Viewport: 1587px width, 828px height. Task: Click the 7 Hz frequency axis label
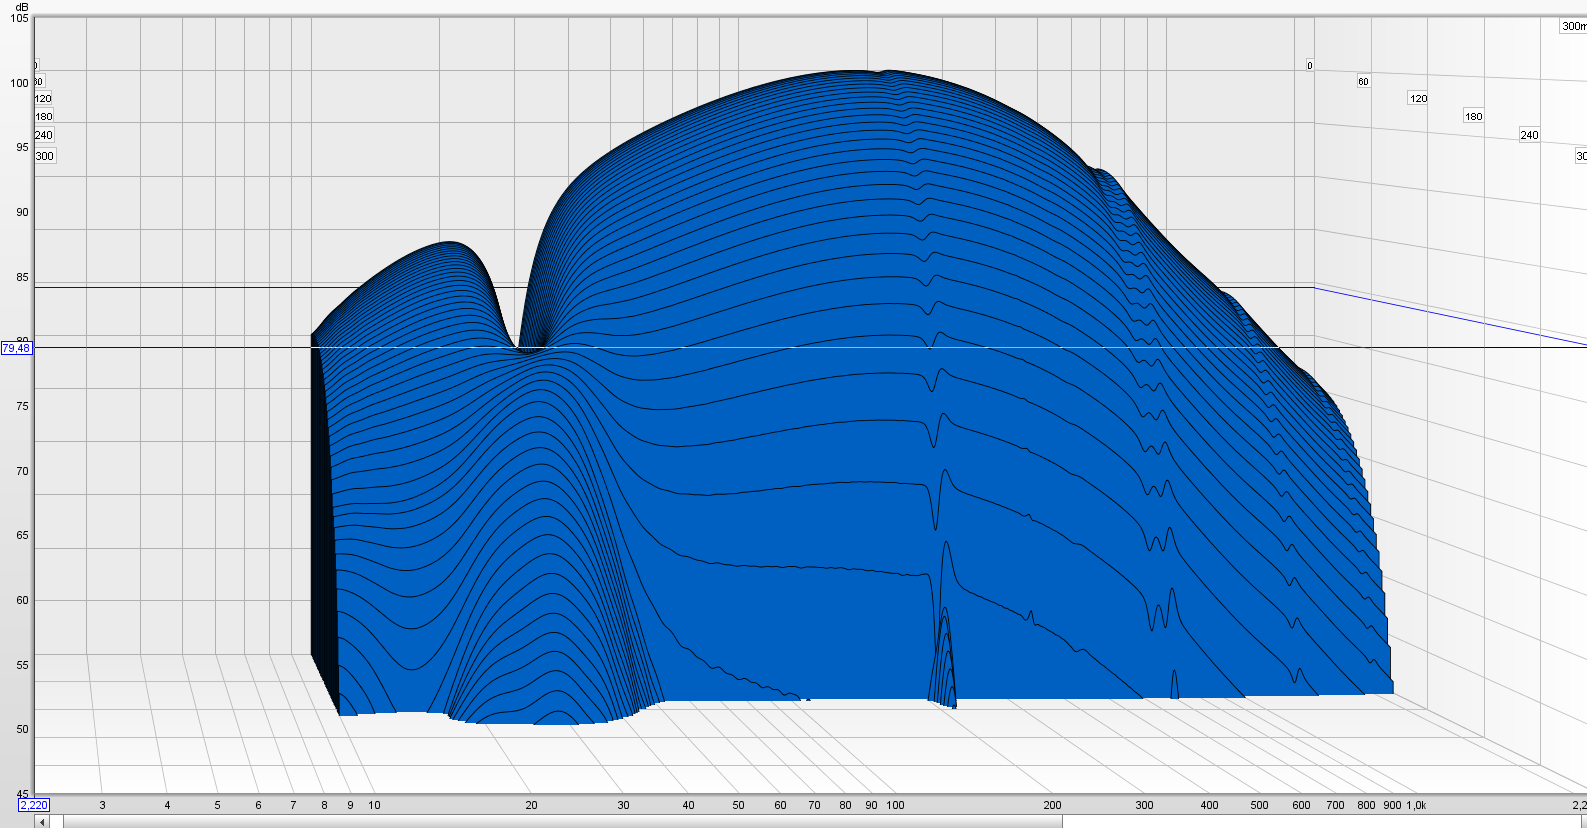(x=293, y=805)
